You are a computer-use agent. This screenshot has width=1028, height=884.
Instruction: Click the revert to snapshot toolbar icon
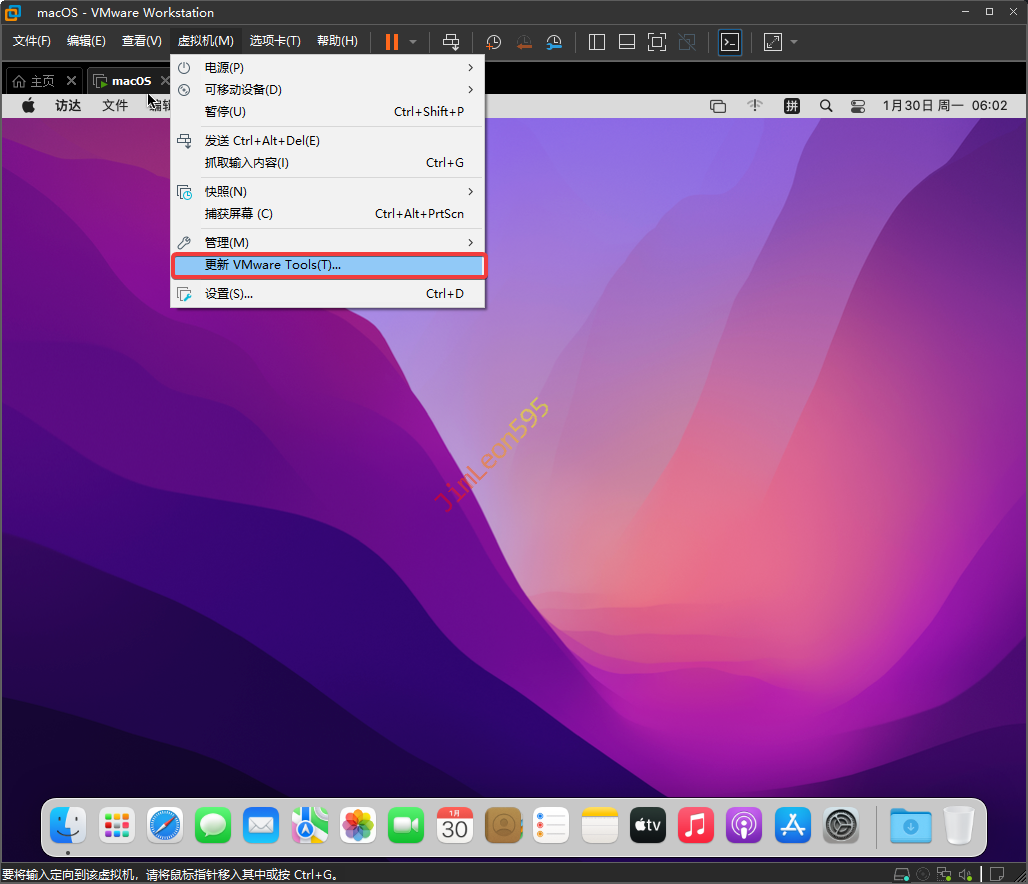tap(524, 42)
